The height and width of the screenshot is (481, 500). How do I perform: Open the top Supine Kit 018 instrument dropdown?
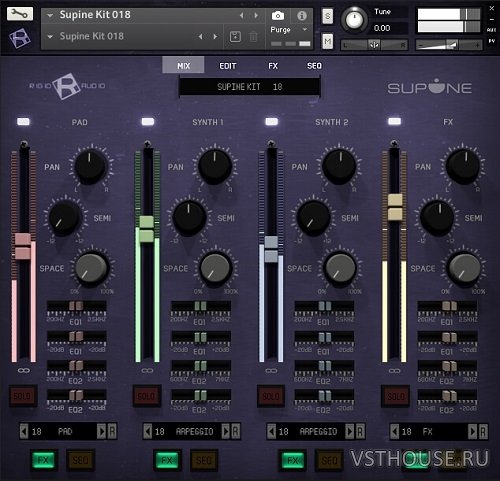pyautogui.click(x=50, y=15)
